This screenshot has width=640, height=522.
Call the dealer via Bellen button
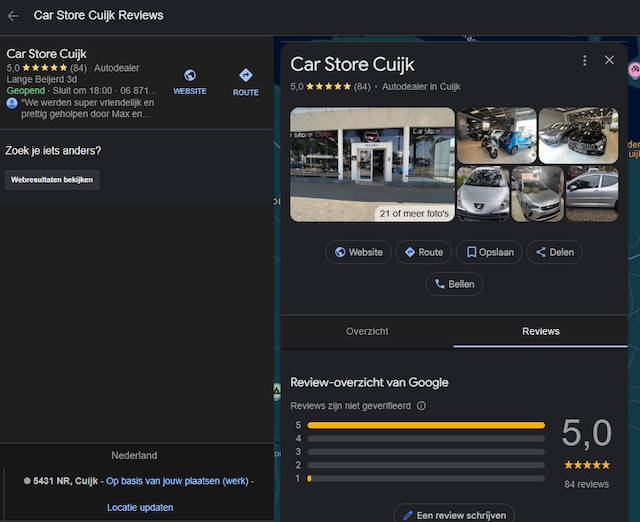454,284
